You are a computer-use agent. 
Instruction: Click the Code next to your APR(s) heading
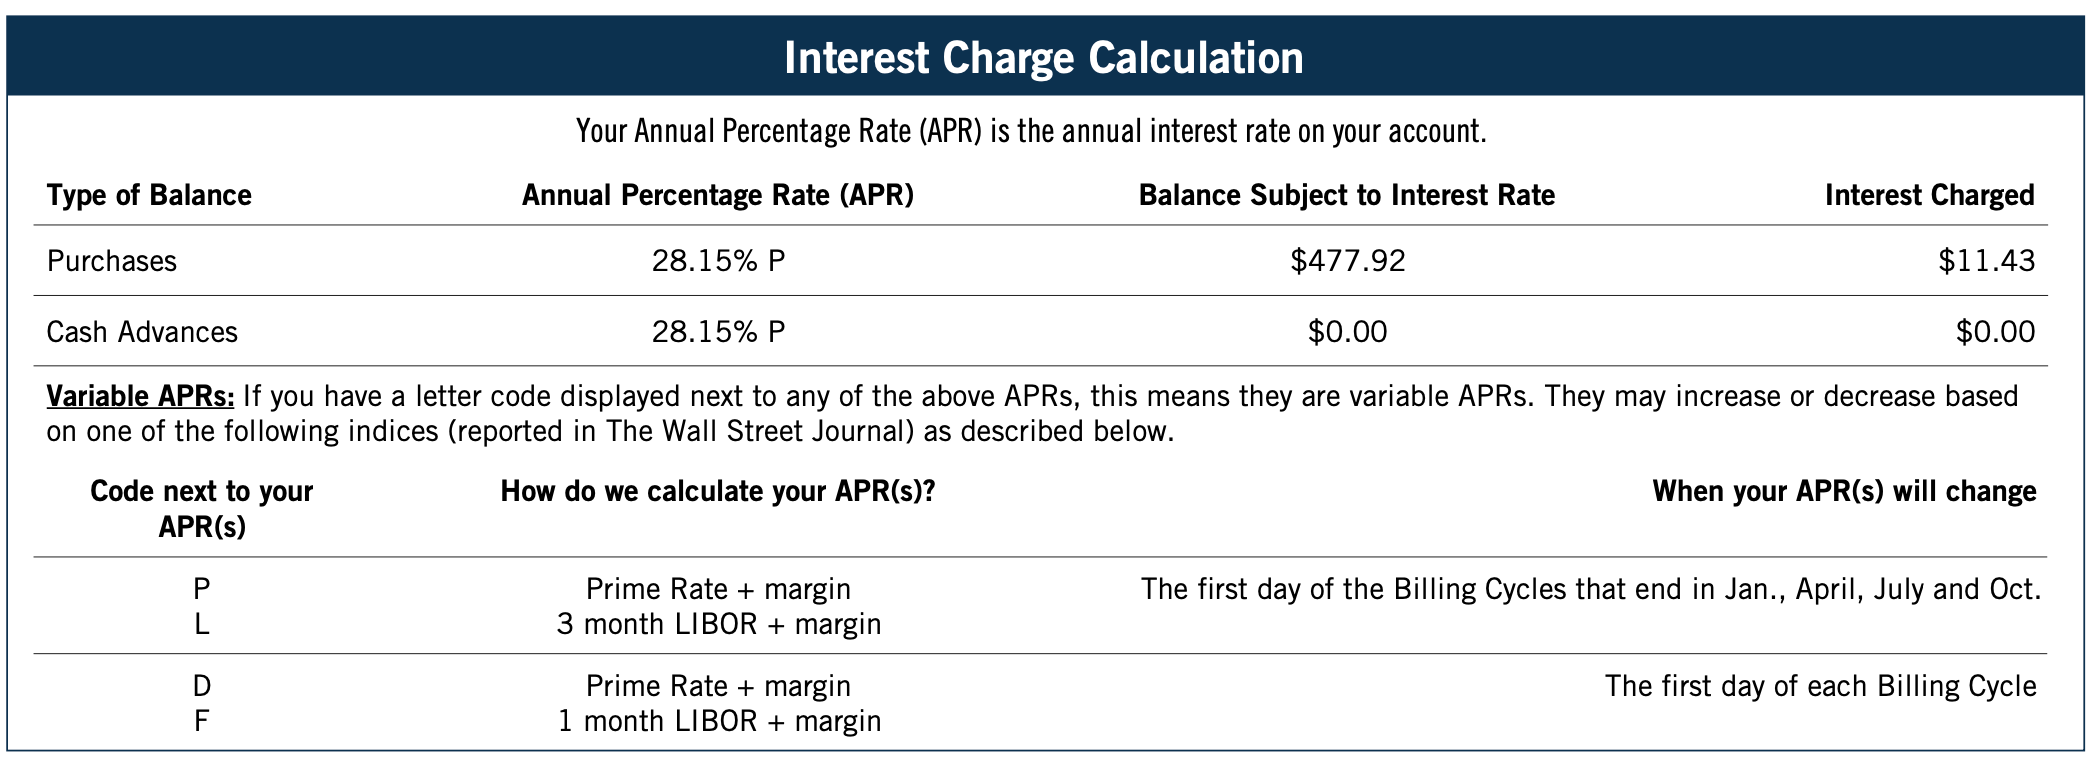point(202,508)
